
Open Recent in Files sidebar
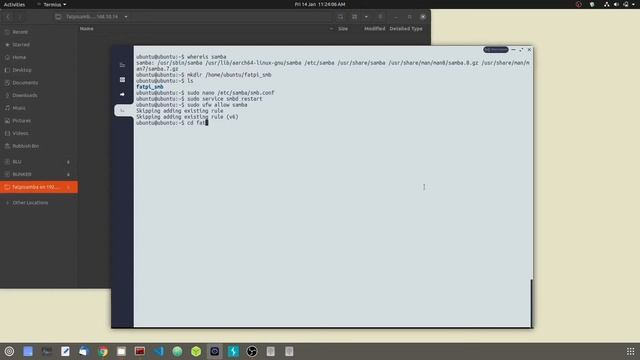tap(39, 32)
